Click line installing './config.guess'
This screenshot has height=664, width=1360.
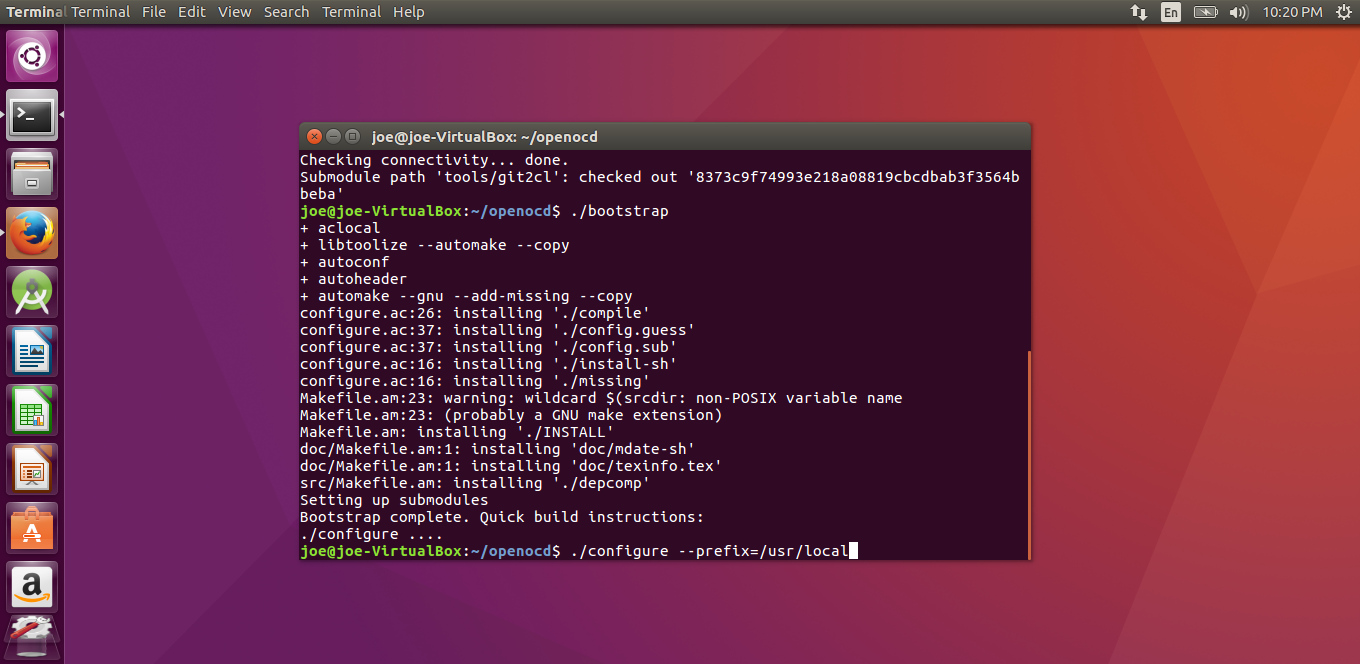(497, 330)
